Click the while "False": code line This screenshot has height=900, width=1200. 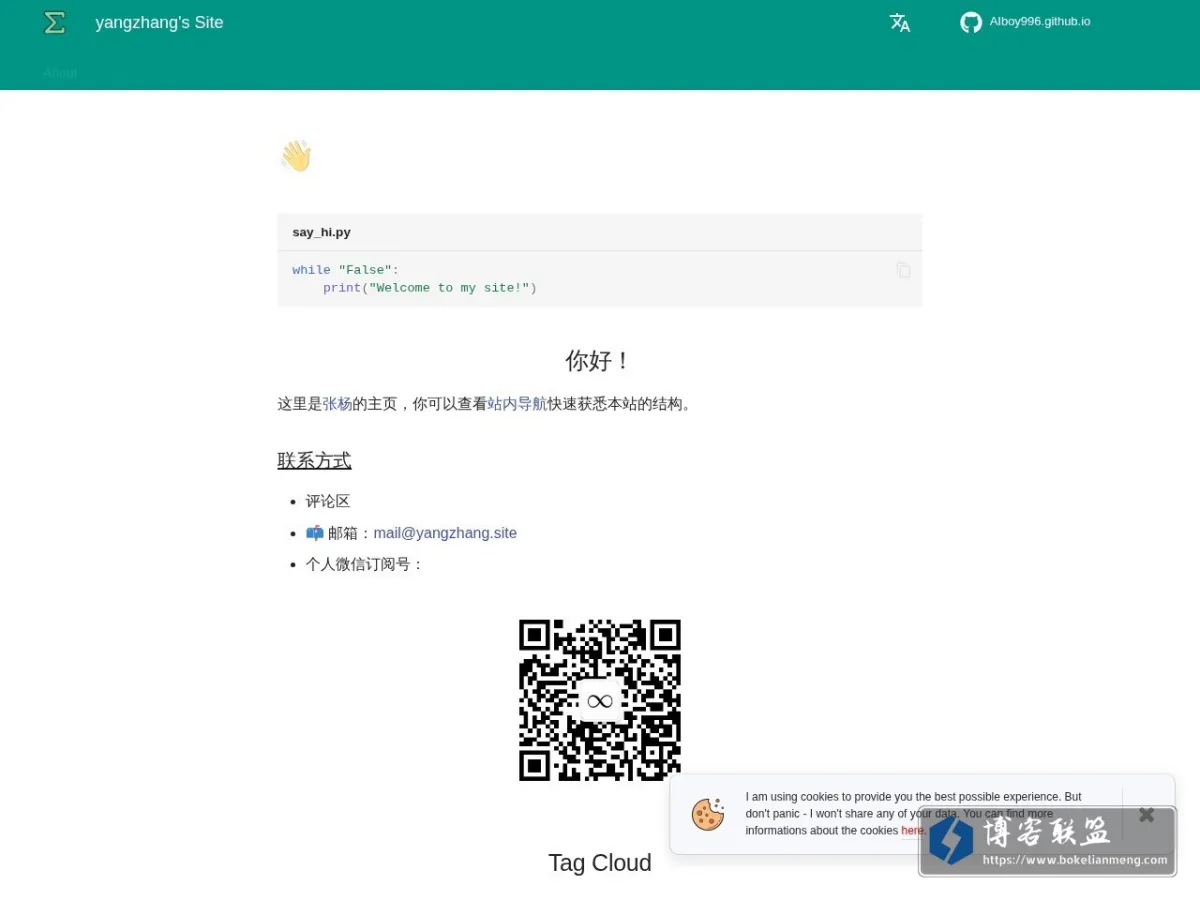coord(345,270)
